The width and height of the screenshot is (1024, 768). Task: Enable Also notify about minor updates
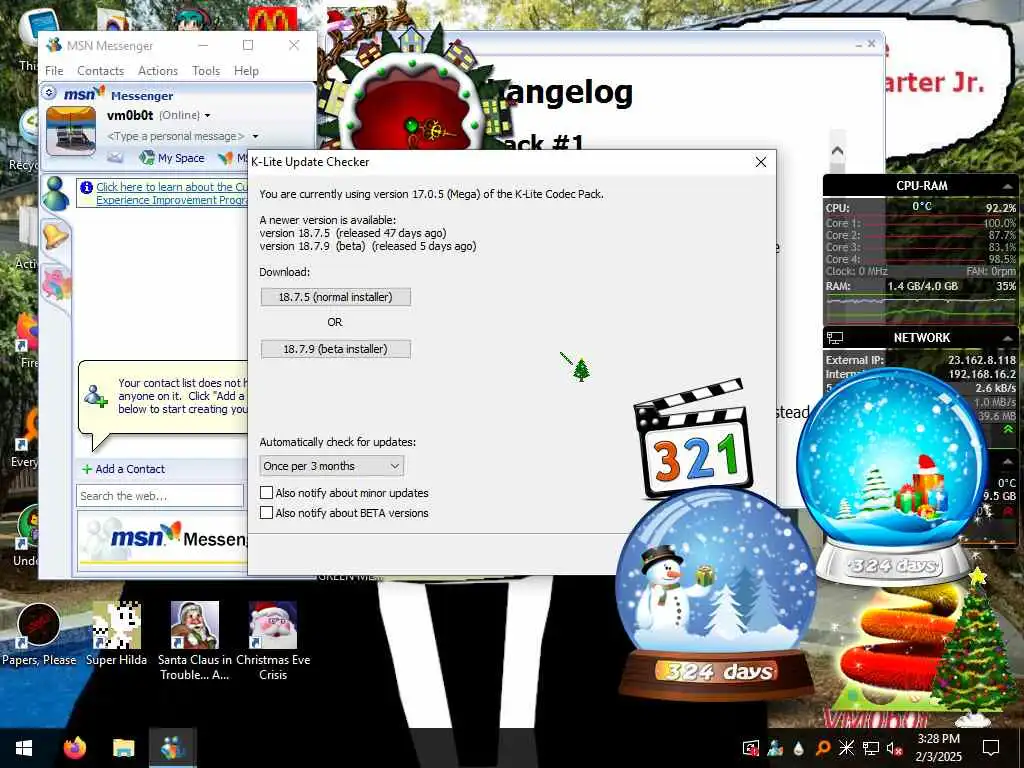(x=266, y=493)
